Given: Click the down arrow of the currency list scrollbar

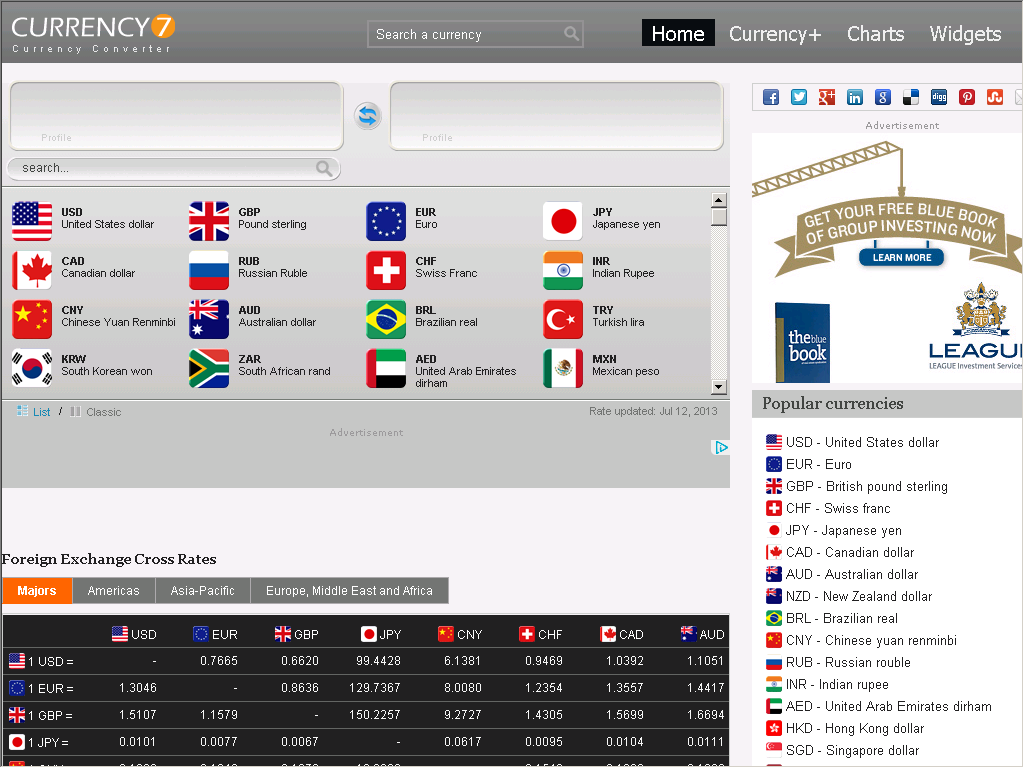Looking at the screenshot, I should [718, 387].
